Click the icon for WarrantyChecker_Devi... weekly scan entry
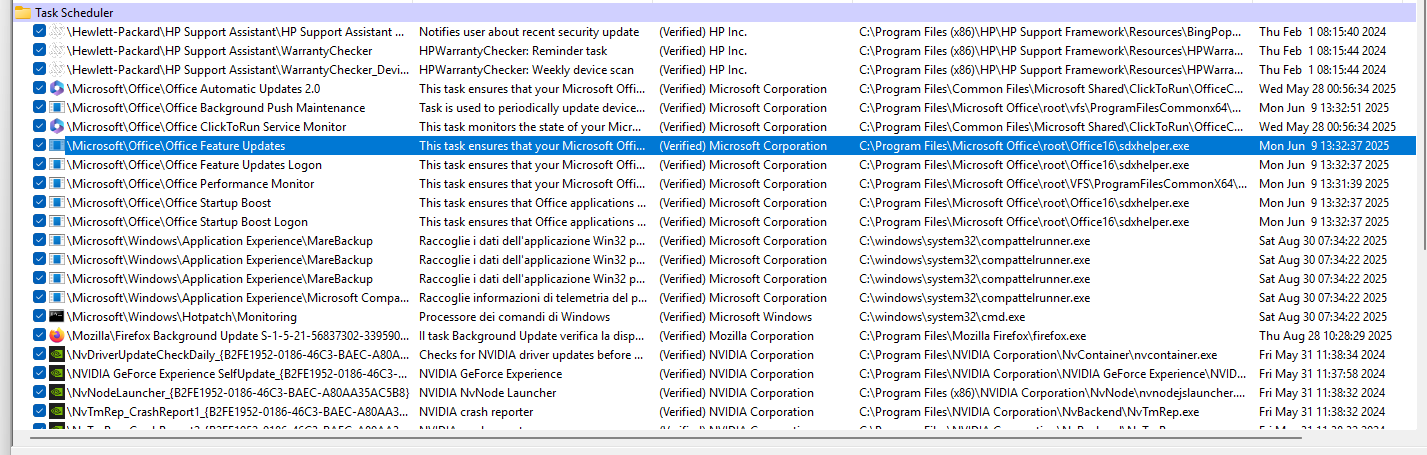 point(57,70)
